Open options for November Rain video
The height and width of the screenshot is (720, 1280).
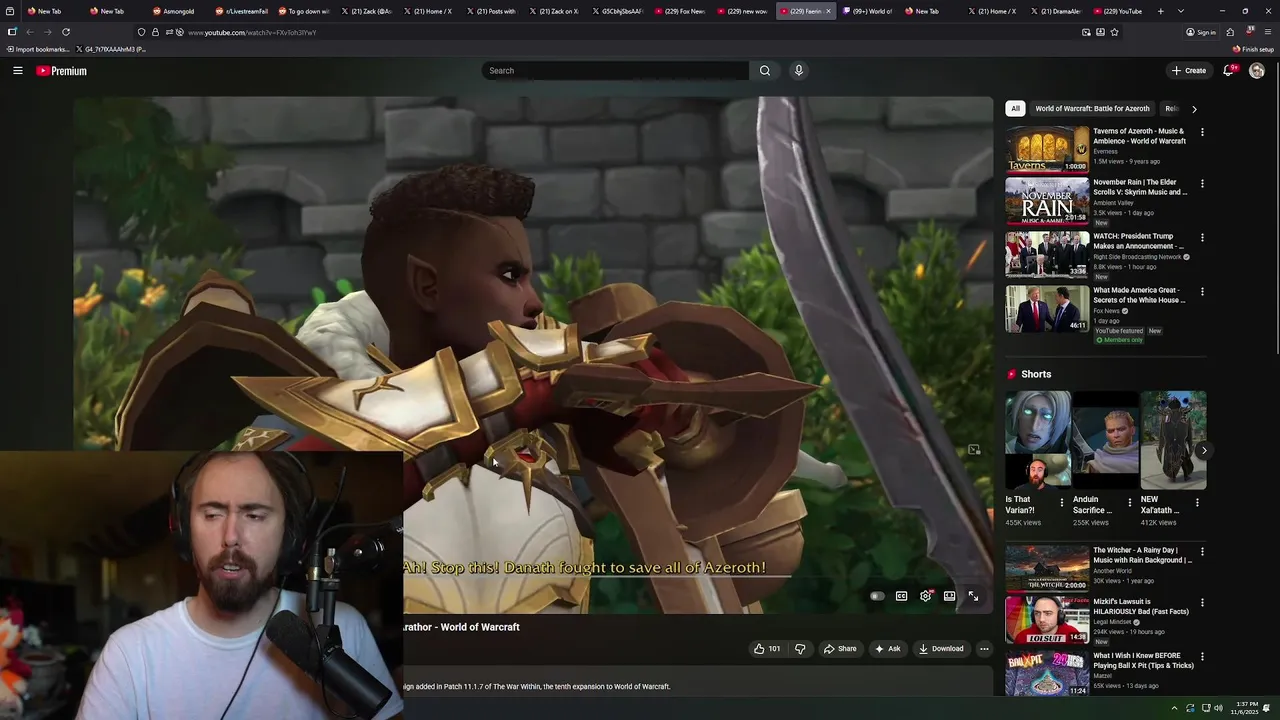1202,184
